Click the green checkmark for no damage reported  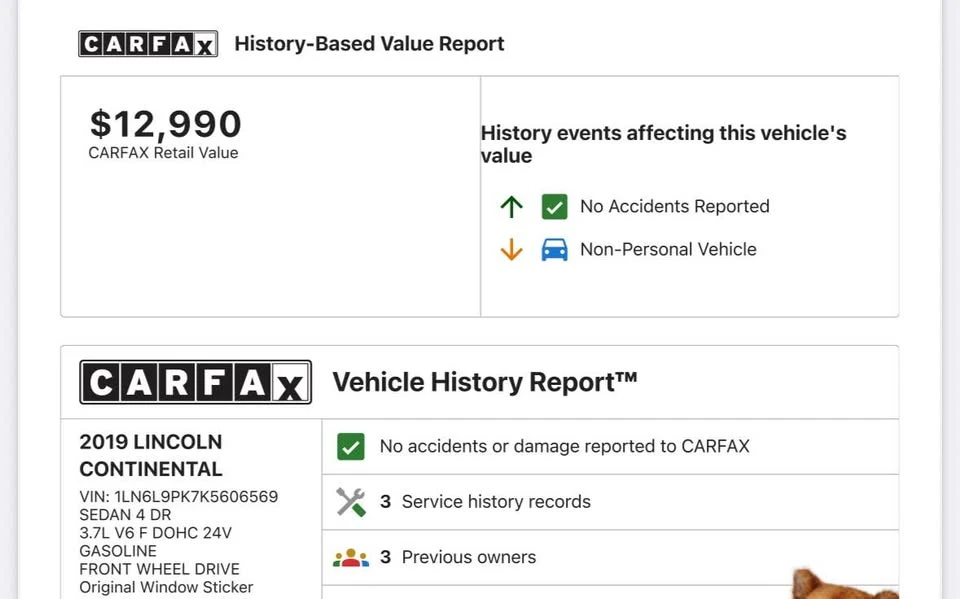coord(351,446)
